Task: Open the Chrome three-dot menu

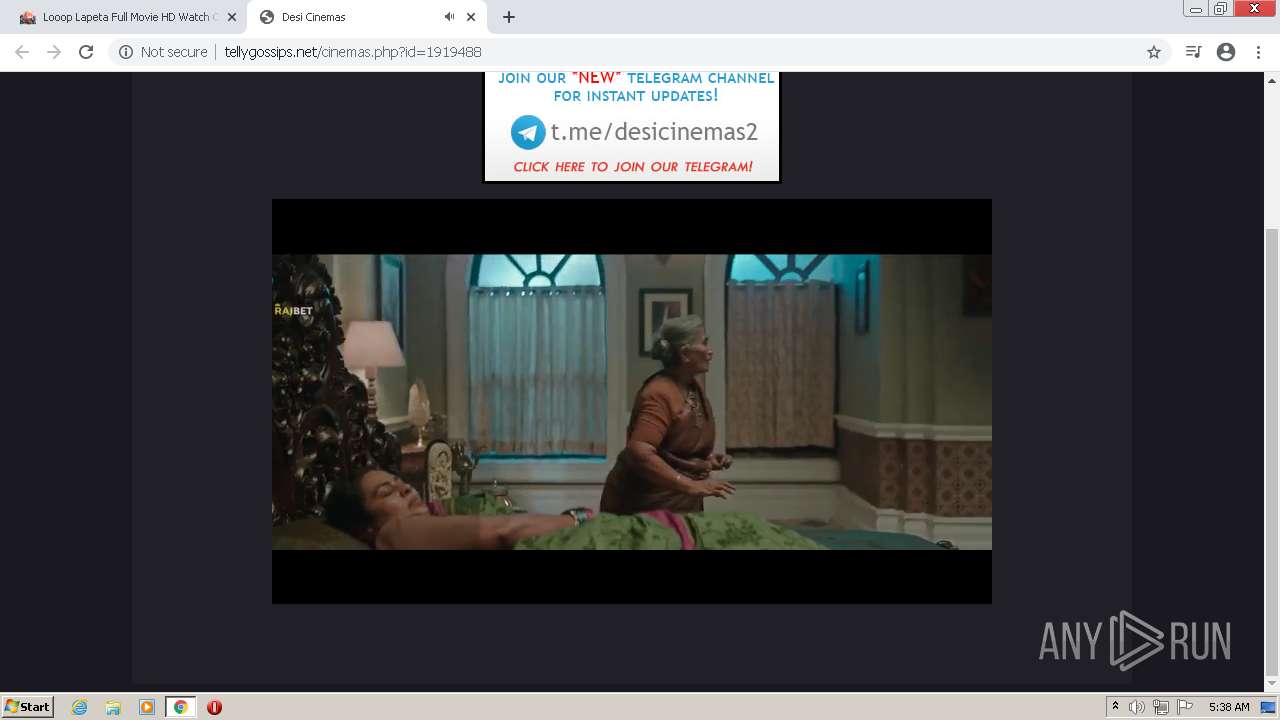Action: [x=1258, y=52]
